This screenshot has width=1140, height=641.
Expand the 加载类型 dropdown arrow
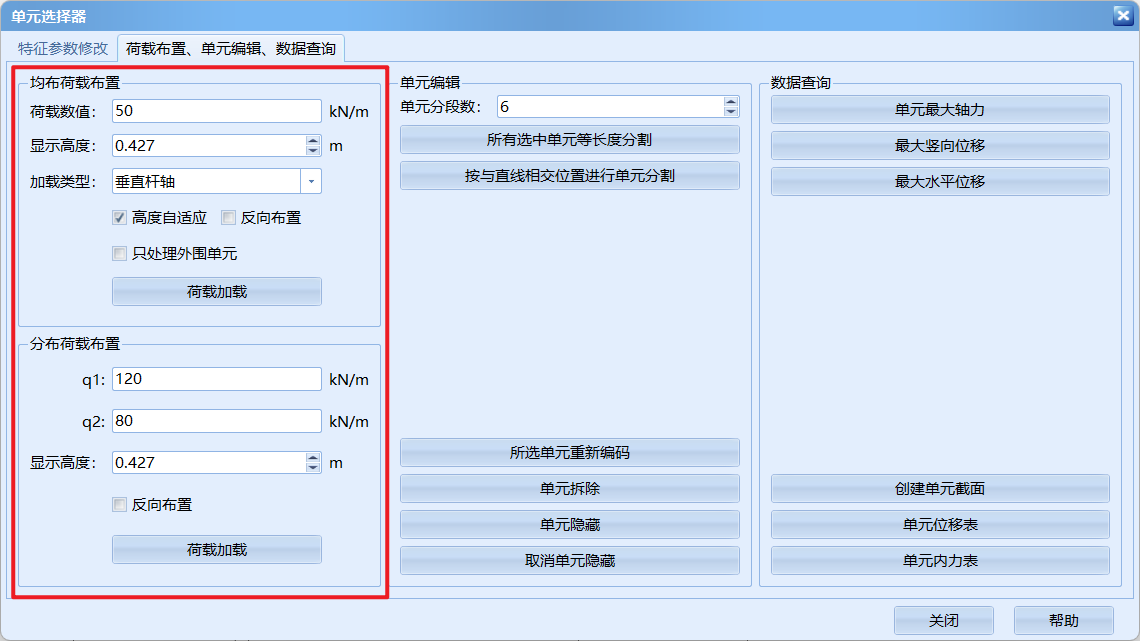(311, 181)
